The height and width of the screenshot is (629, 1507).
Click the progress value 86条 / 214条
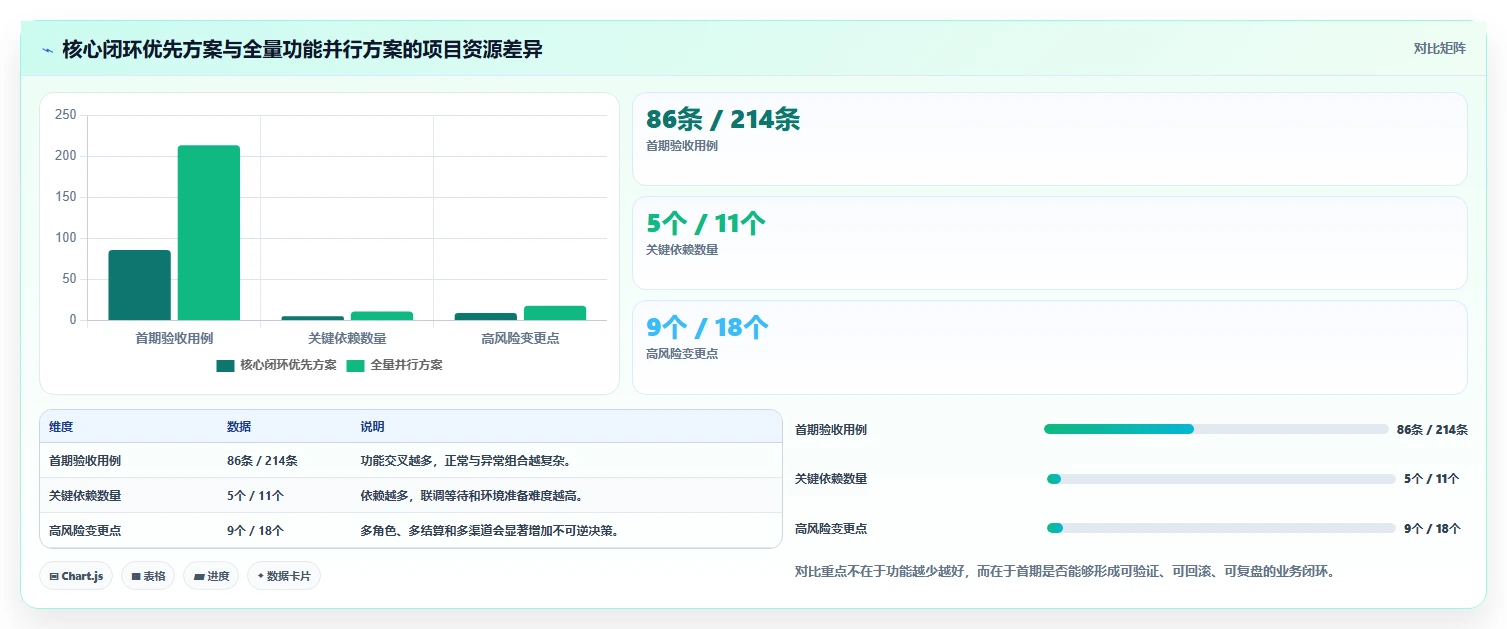(x=1432, y=430)
